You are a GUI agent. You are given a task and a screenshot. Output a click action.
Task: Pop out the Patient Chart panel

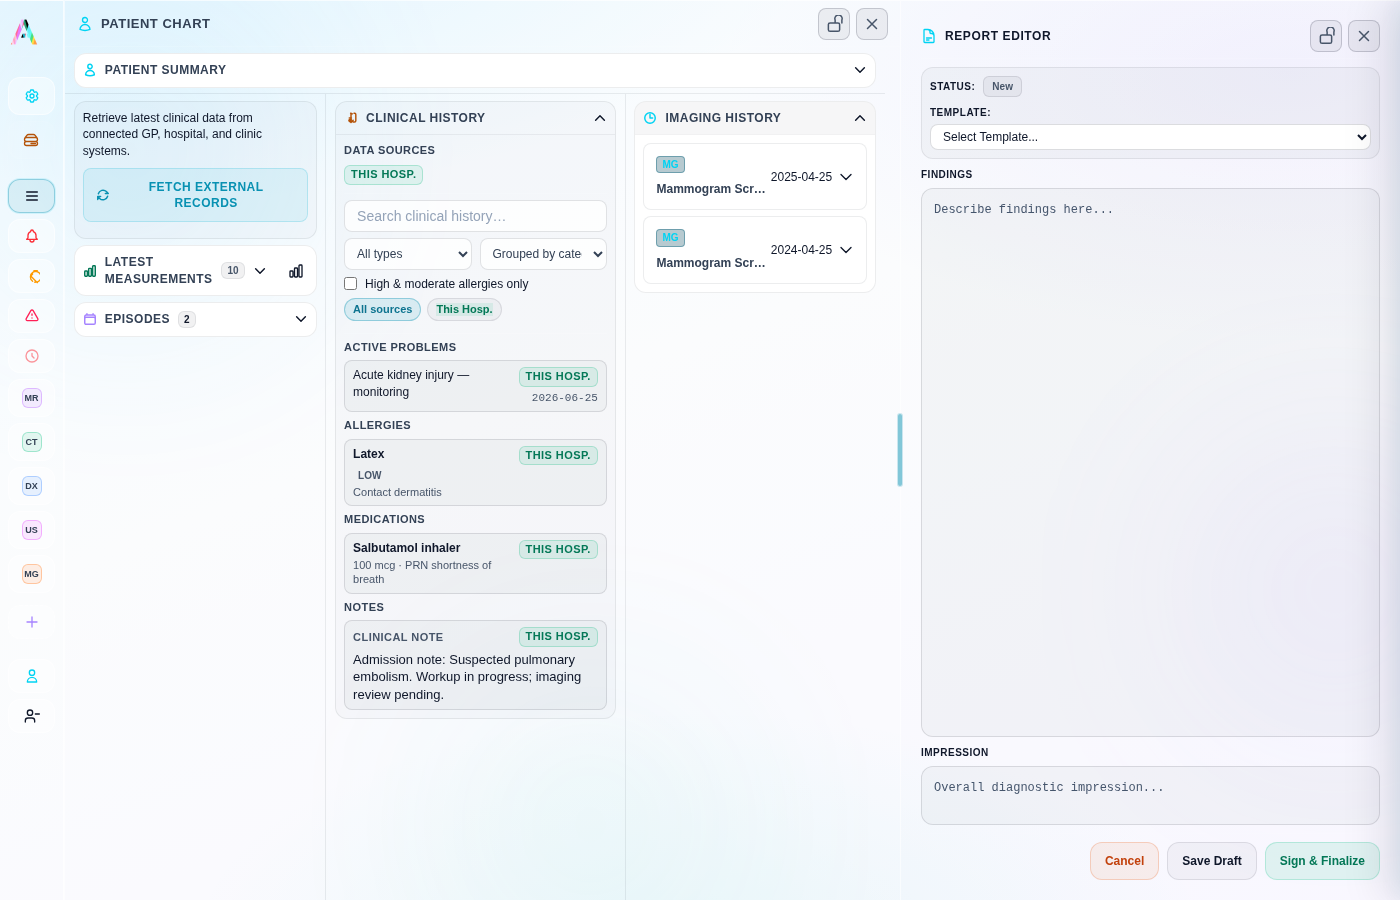[x=834, y=24]
